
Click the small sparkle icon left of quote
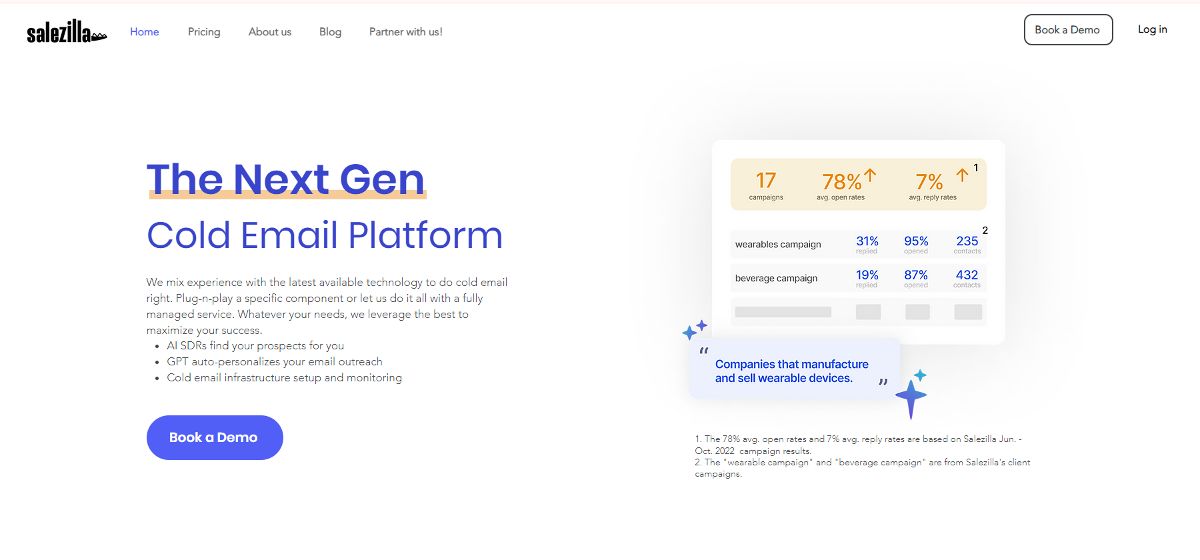(694, 330)
